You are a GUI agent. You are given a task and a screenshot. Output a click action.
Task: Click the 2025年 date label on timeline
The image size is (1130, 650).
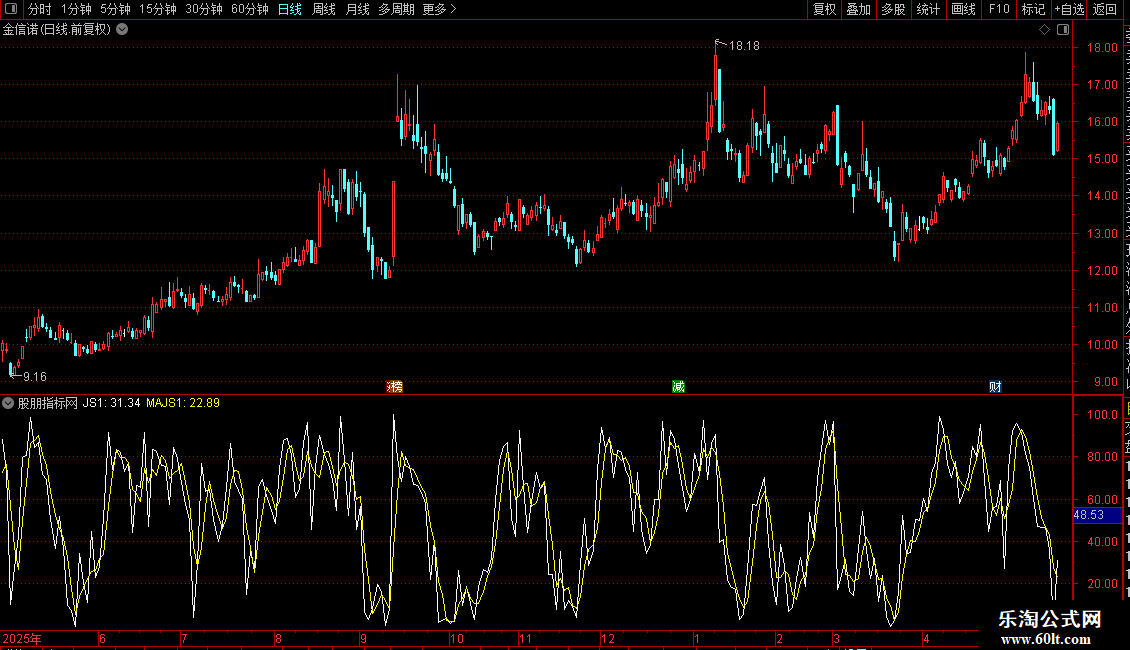coord(22,638)
